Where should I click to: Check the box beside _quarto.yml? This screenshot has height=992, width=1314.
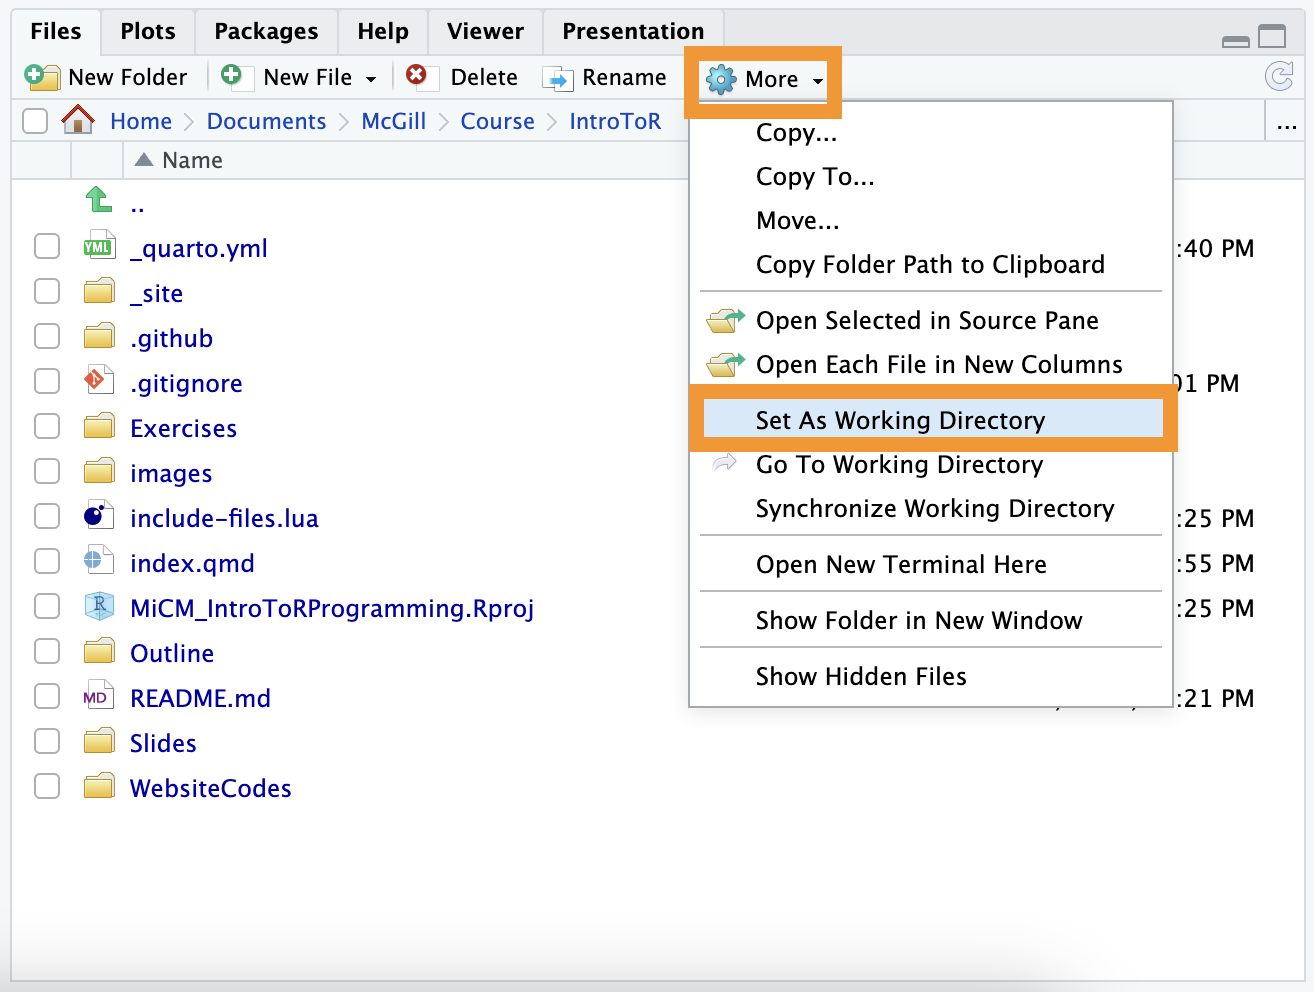47,247
